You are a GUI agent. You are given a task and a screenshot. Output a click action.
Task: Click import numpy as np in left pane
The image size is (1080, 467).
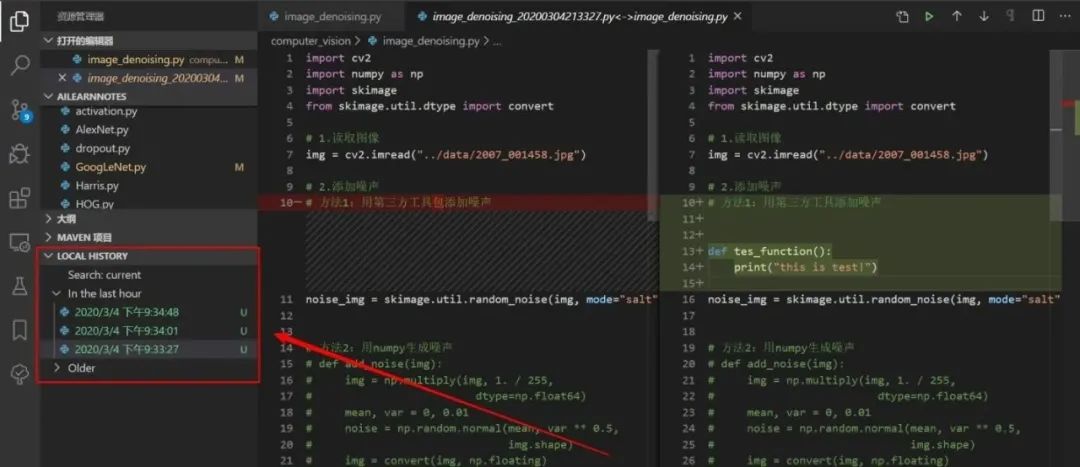coord(364,74)
